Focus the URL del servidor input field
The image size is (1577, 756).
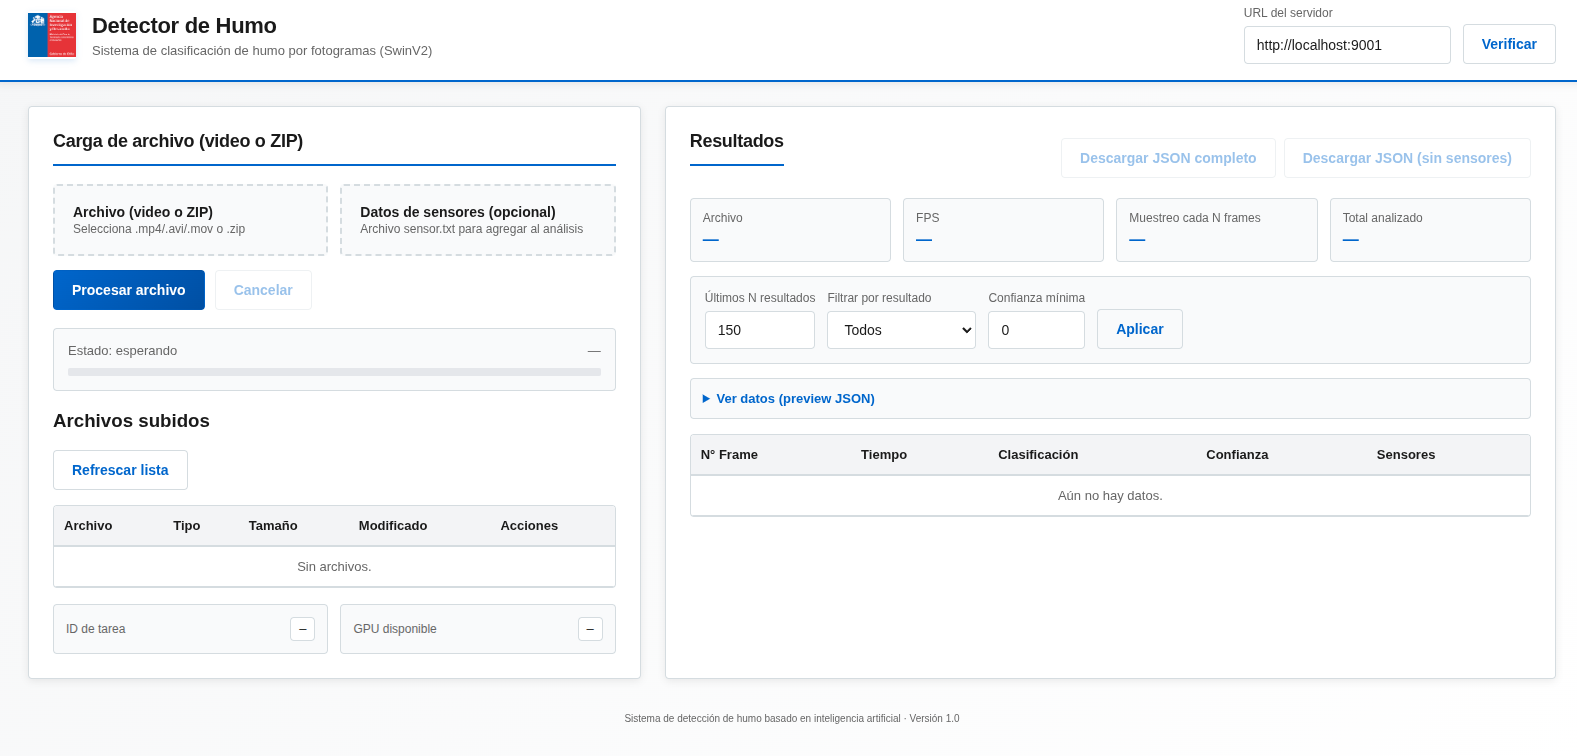coord(1346,45)
